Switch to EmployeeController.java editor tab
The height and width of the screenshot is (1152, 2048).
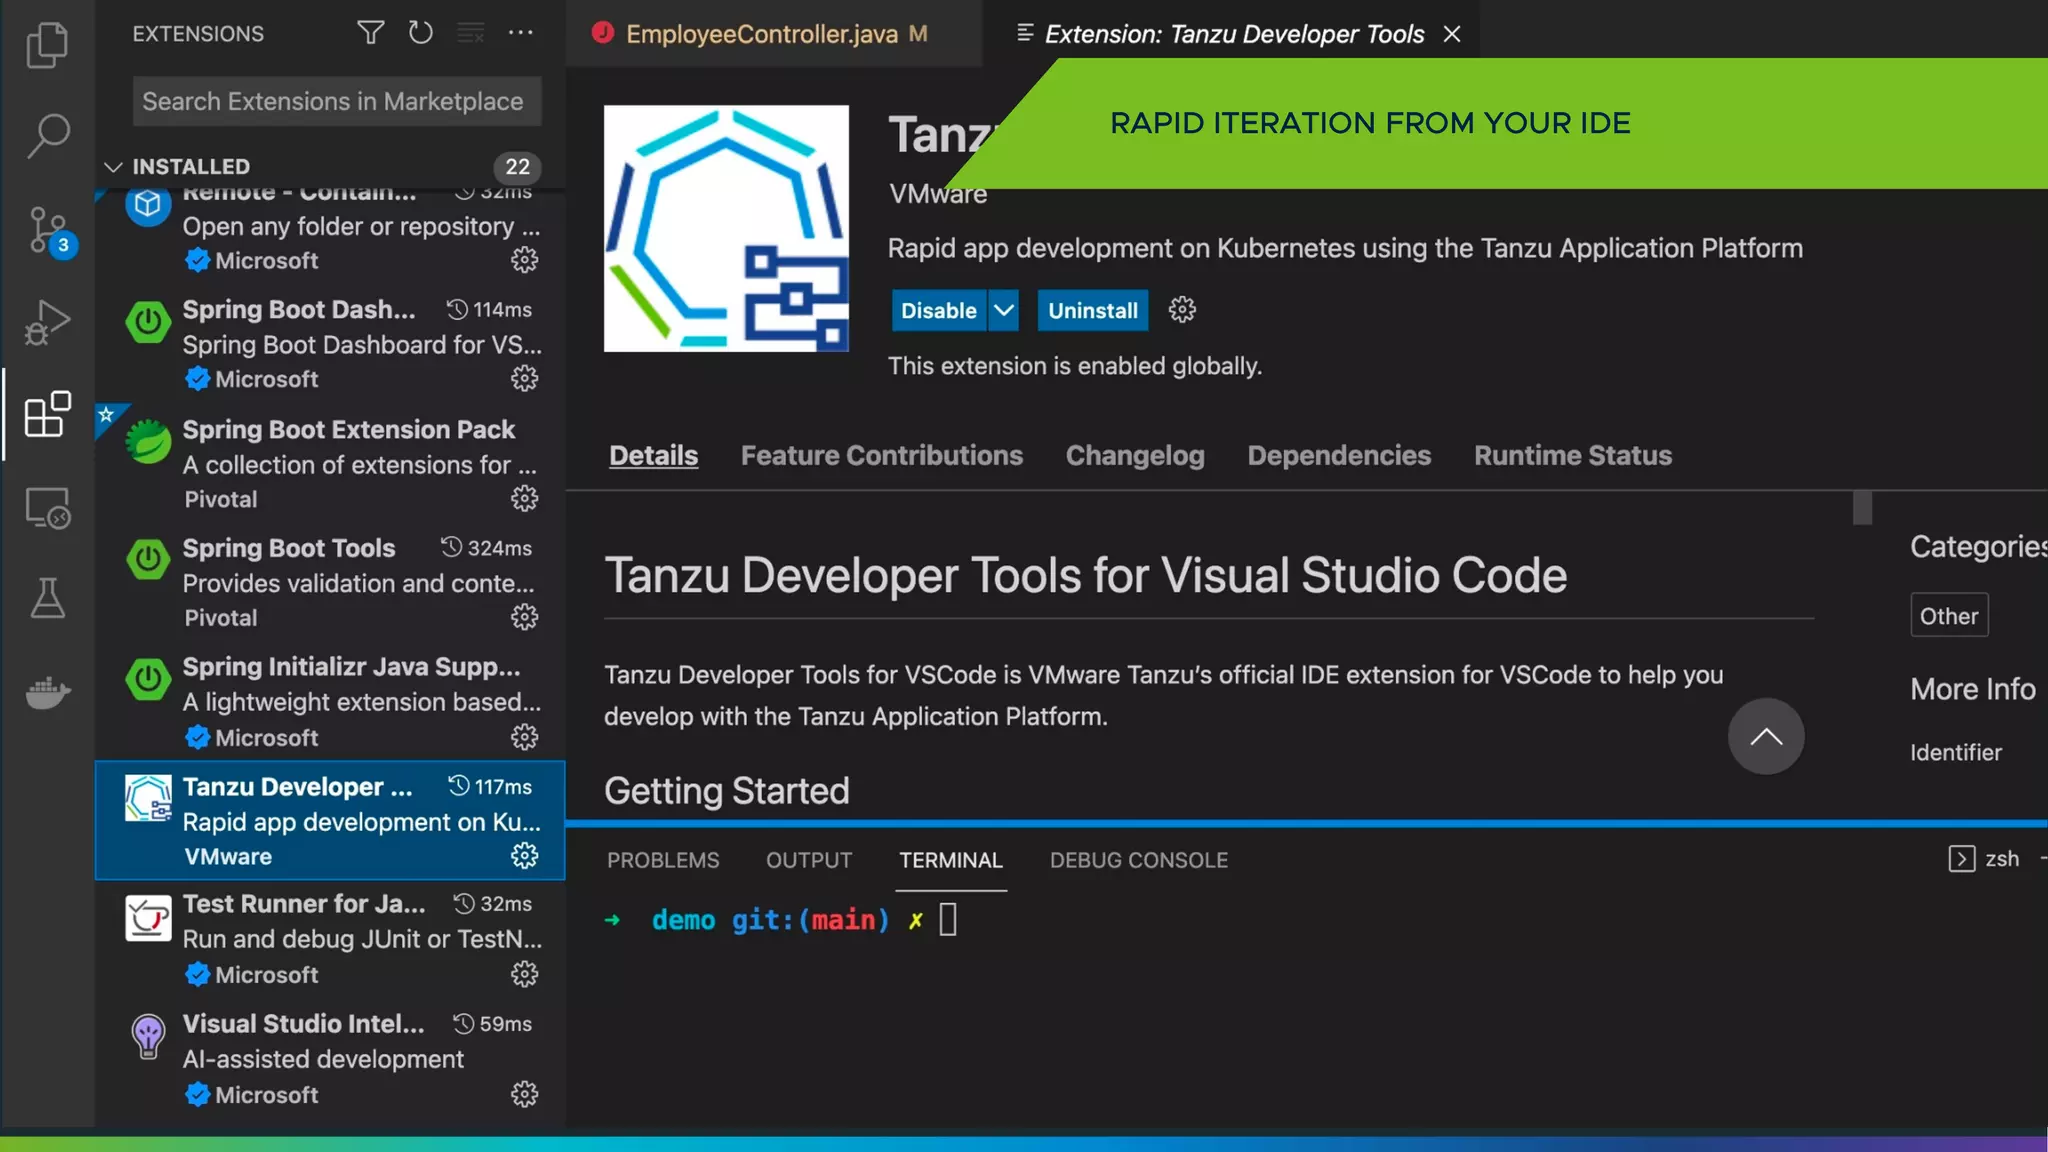click(x=774, y=34)
